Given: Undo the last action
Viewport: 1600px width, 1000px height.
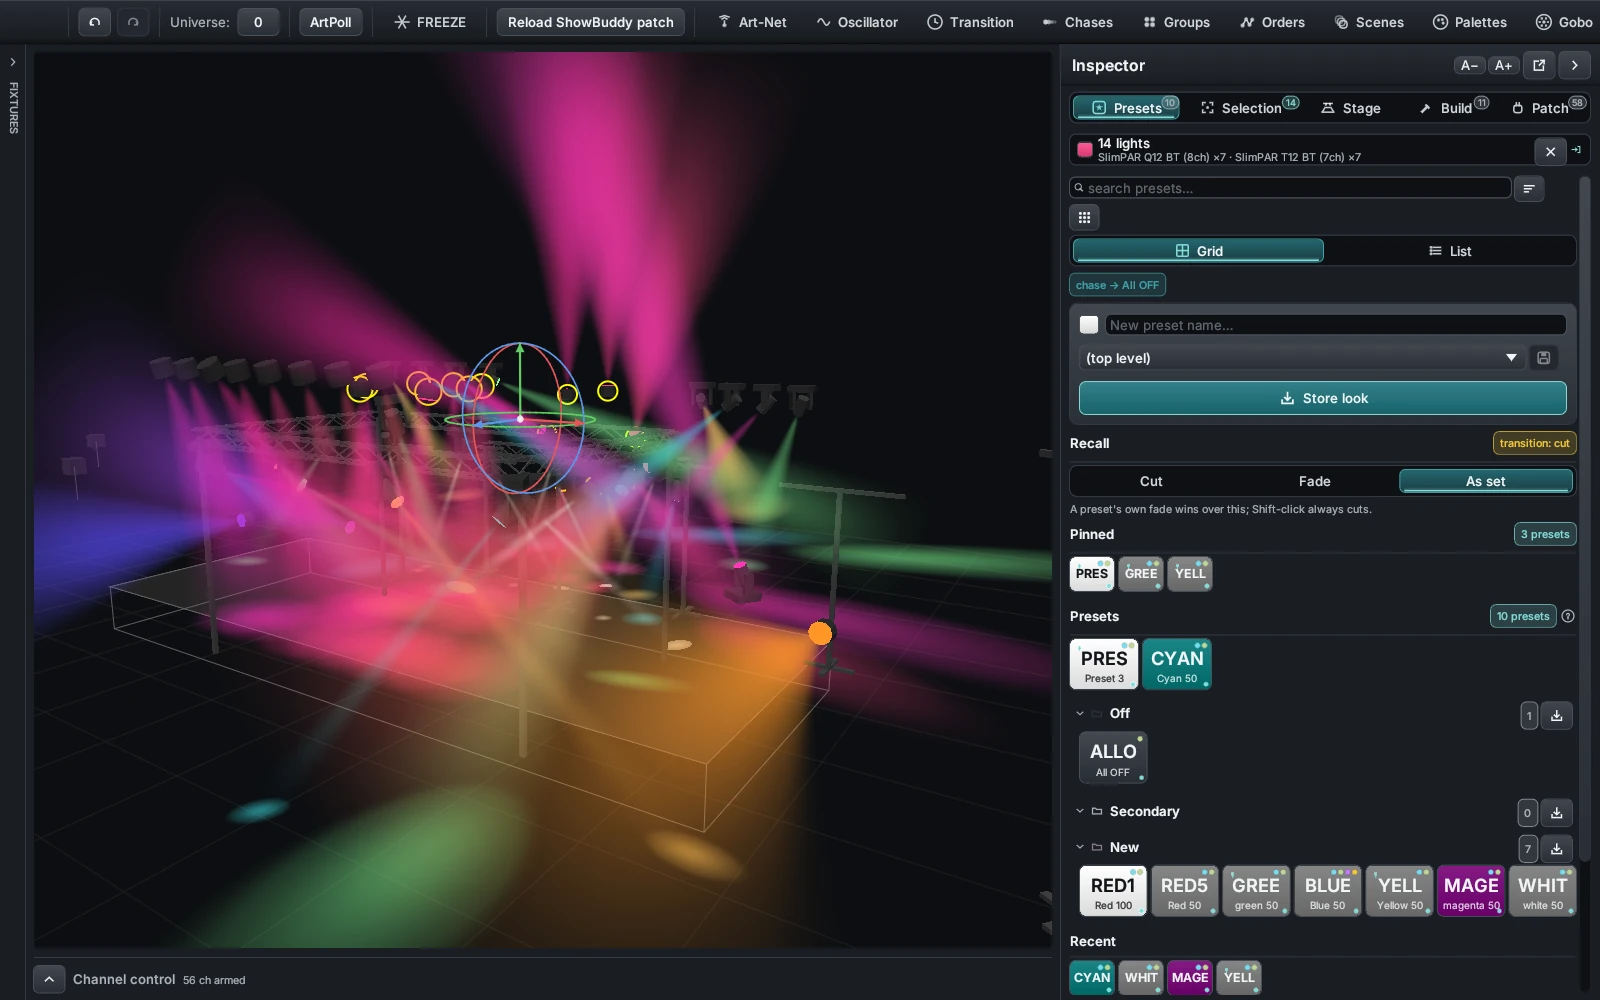Looking at the screenshot, I should [94, 22].
